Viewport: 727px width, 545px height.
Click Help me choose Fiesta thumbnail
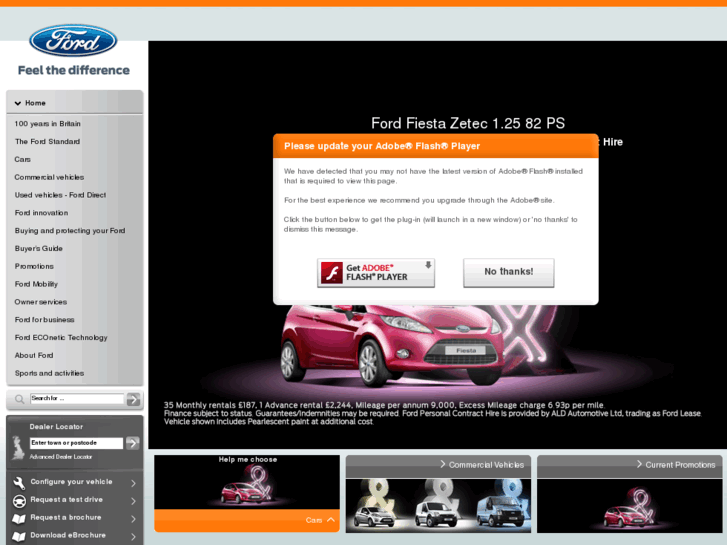coord(247,486)
